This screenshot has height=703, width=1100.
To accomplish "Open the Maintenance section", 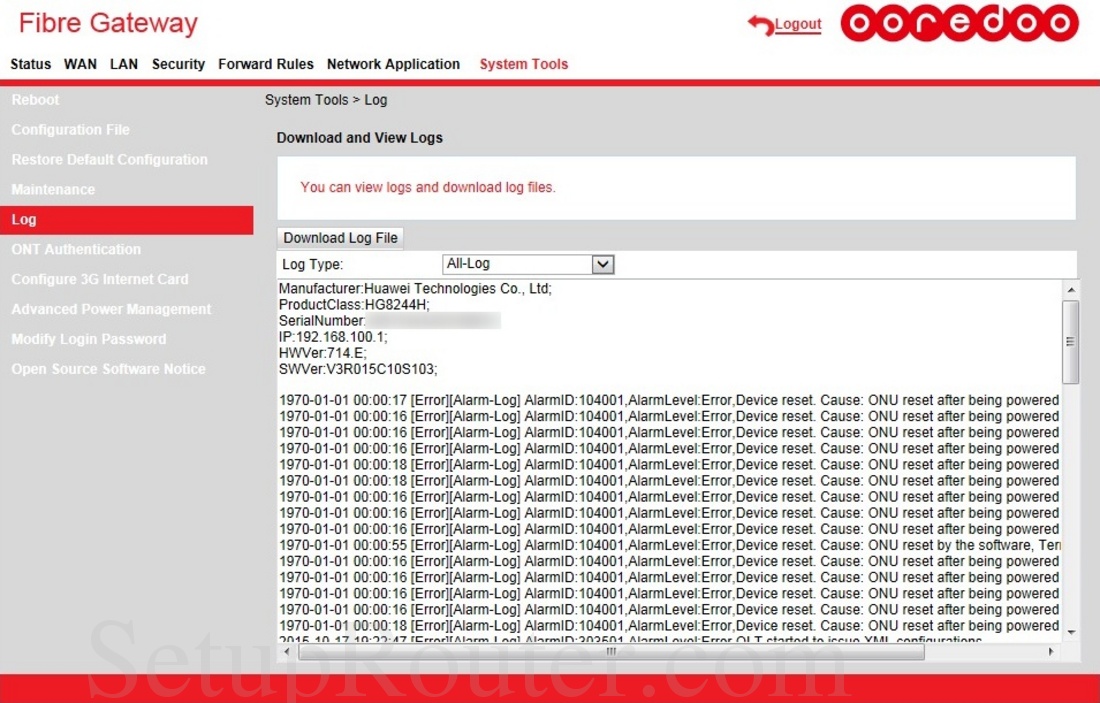I will (x=53, y=189).
